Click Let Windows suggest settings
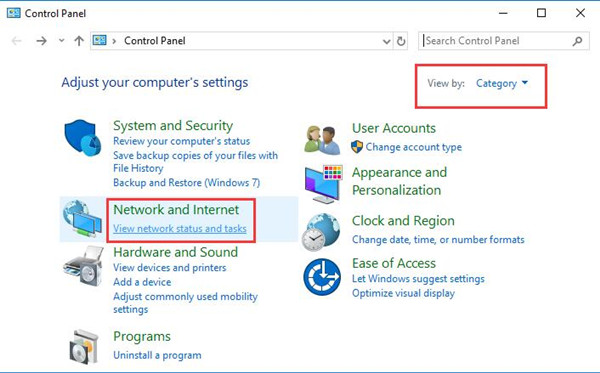Viewport: 600px width, 373px height. (x=418, y=279)
